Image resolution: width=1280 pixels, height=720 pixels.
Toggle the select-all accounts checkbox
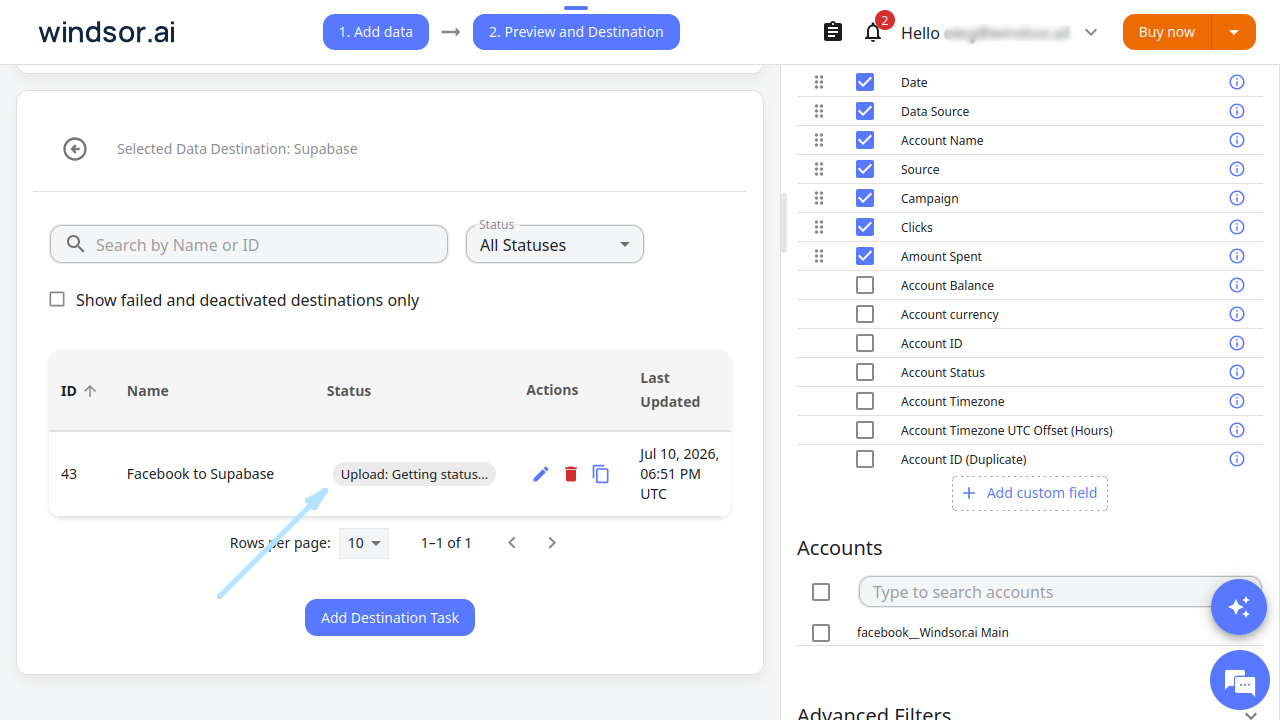[x=821, y=592]
